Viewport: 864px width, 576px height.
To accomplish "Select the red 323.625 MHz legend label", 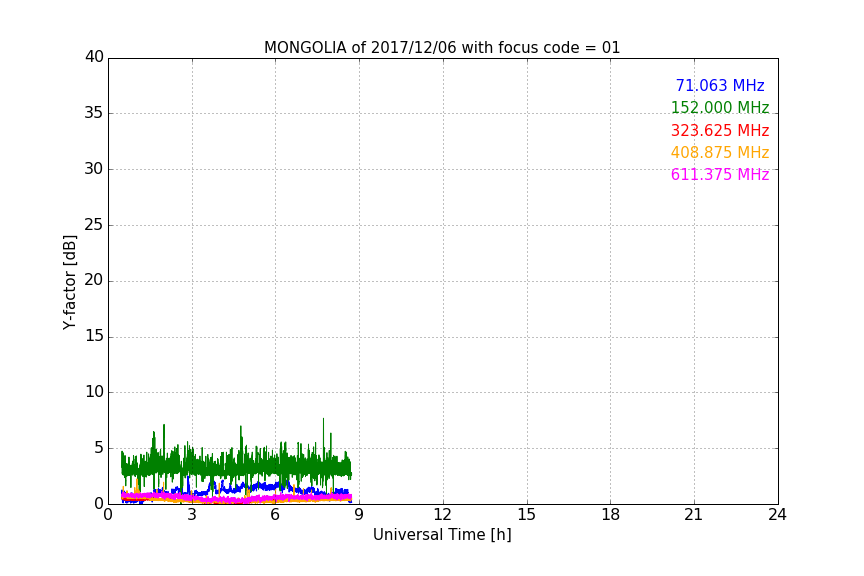I will tap(720, 130).
